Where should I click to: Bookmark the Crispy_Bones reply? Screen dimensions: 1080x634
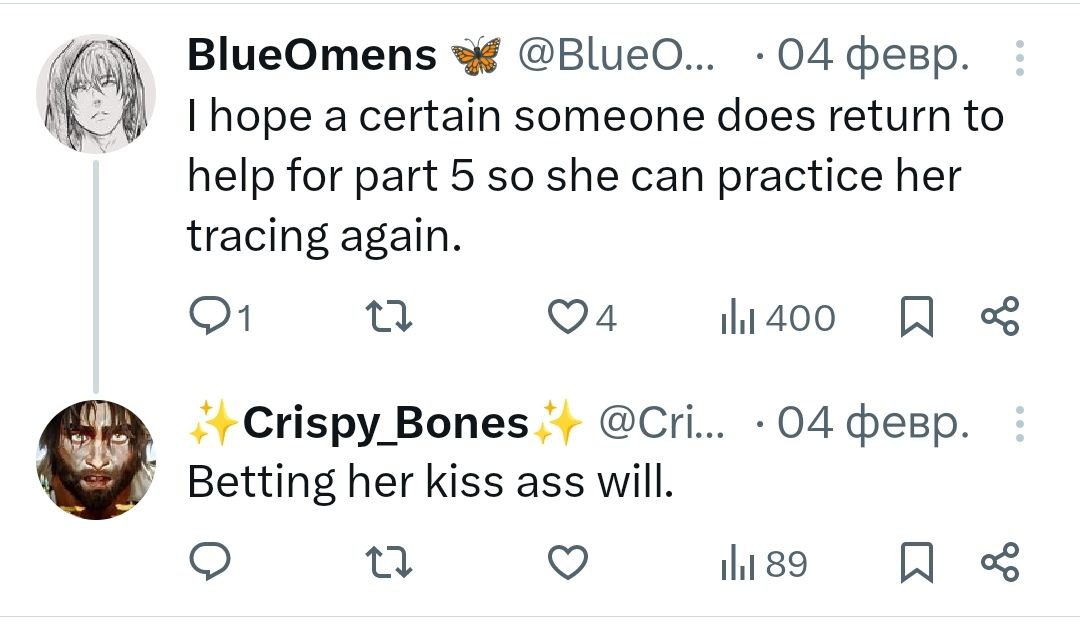917,562
